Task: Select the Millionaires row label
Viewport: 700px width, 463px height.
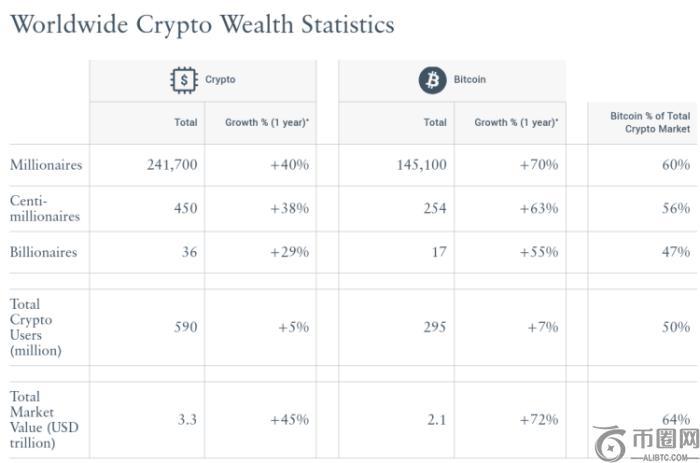Action: coord(46,164)
